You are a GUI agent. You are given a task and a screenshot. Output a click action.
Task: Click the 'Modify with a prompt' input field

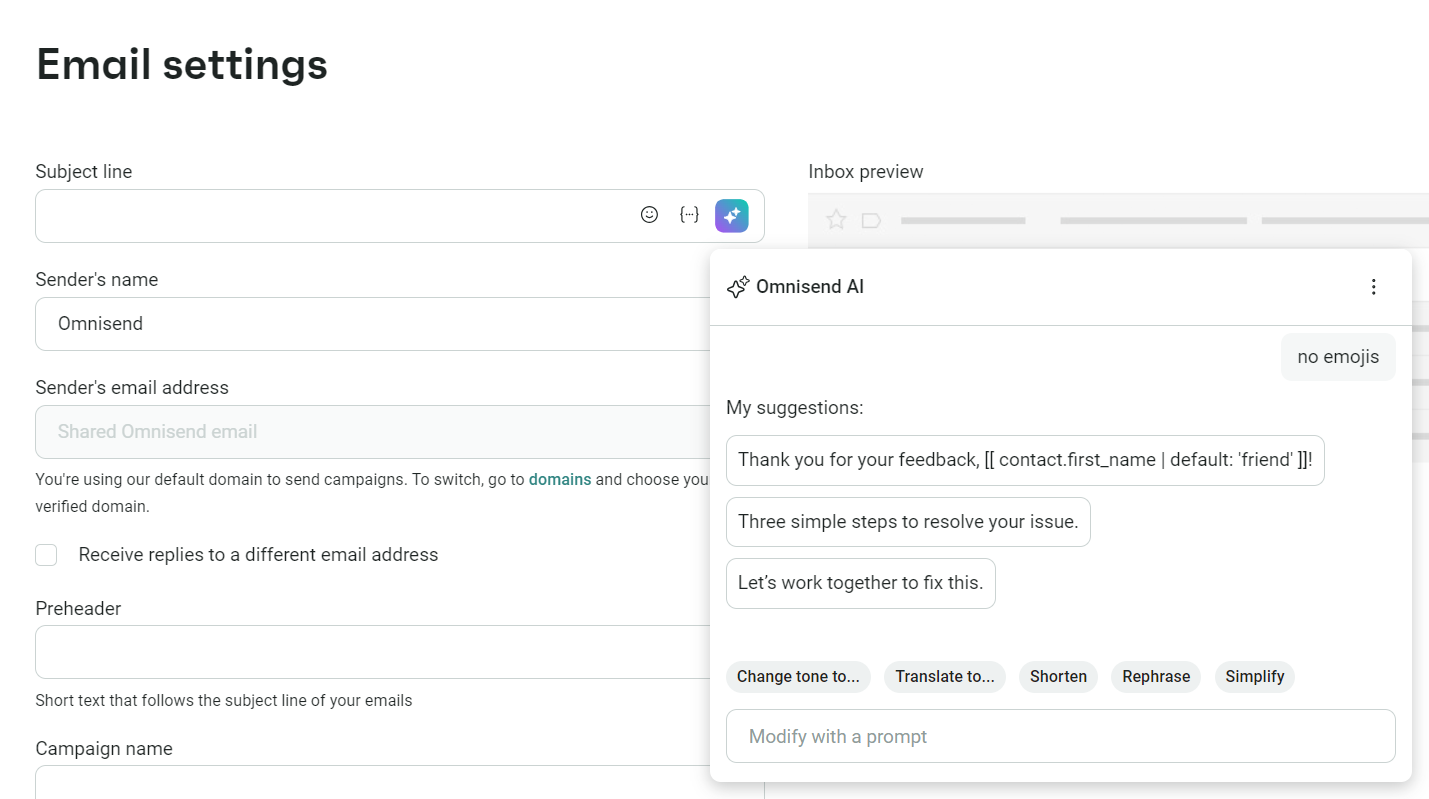coord(1060,736)
